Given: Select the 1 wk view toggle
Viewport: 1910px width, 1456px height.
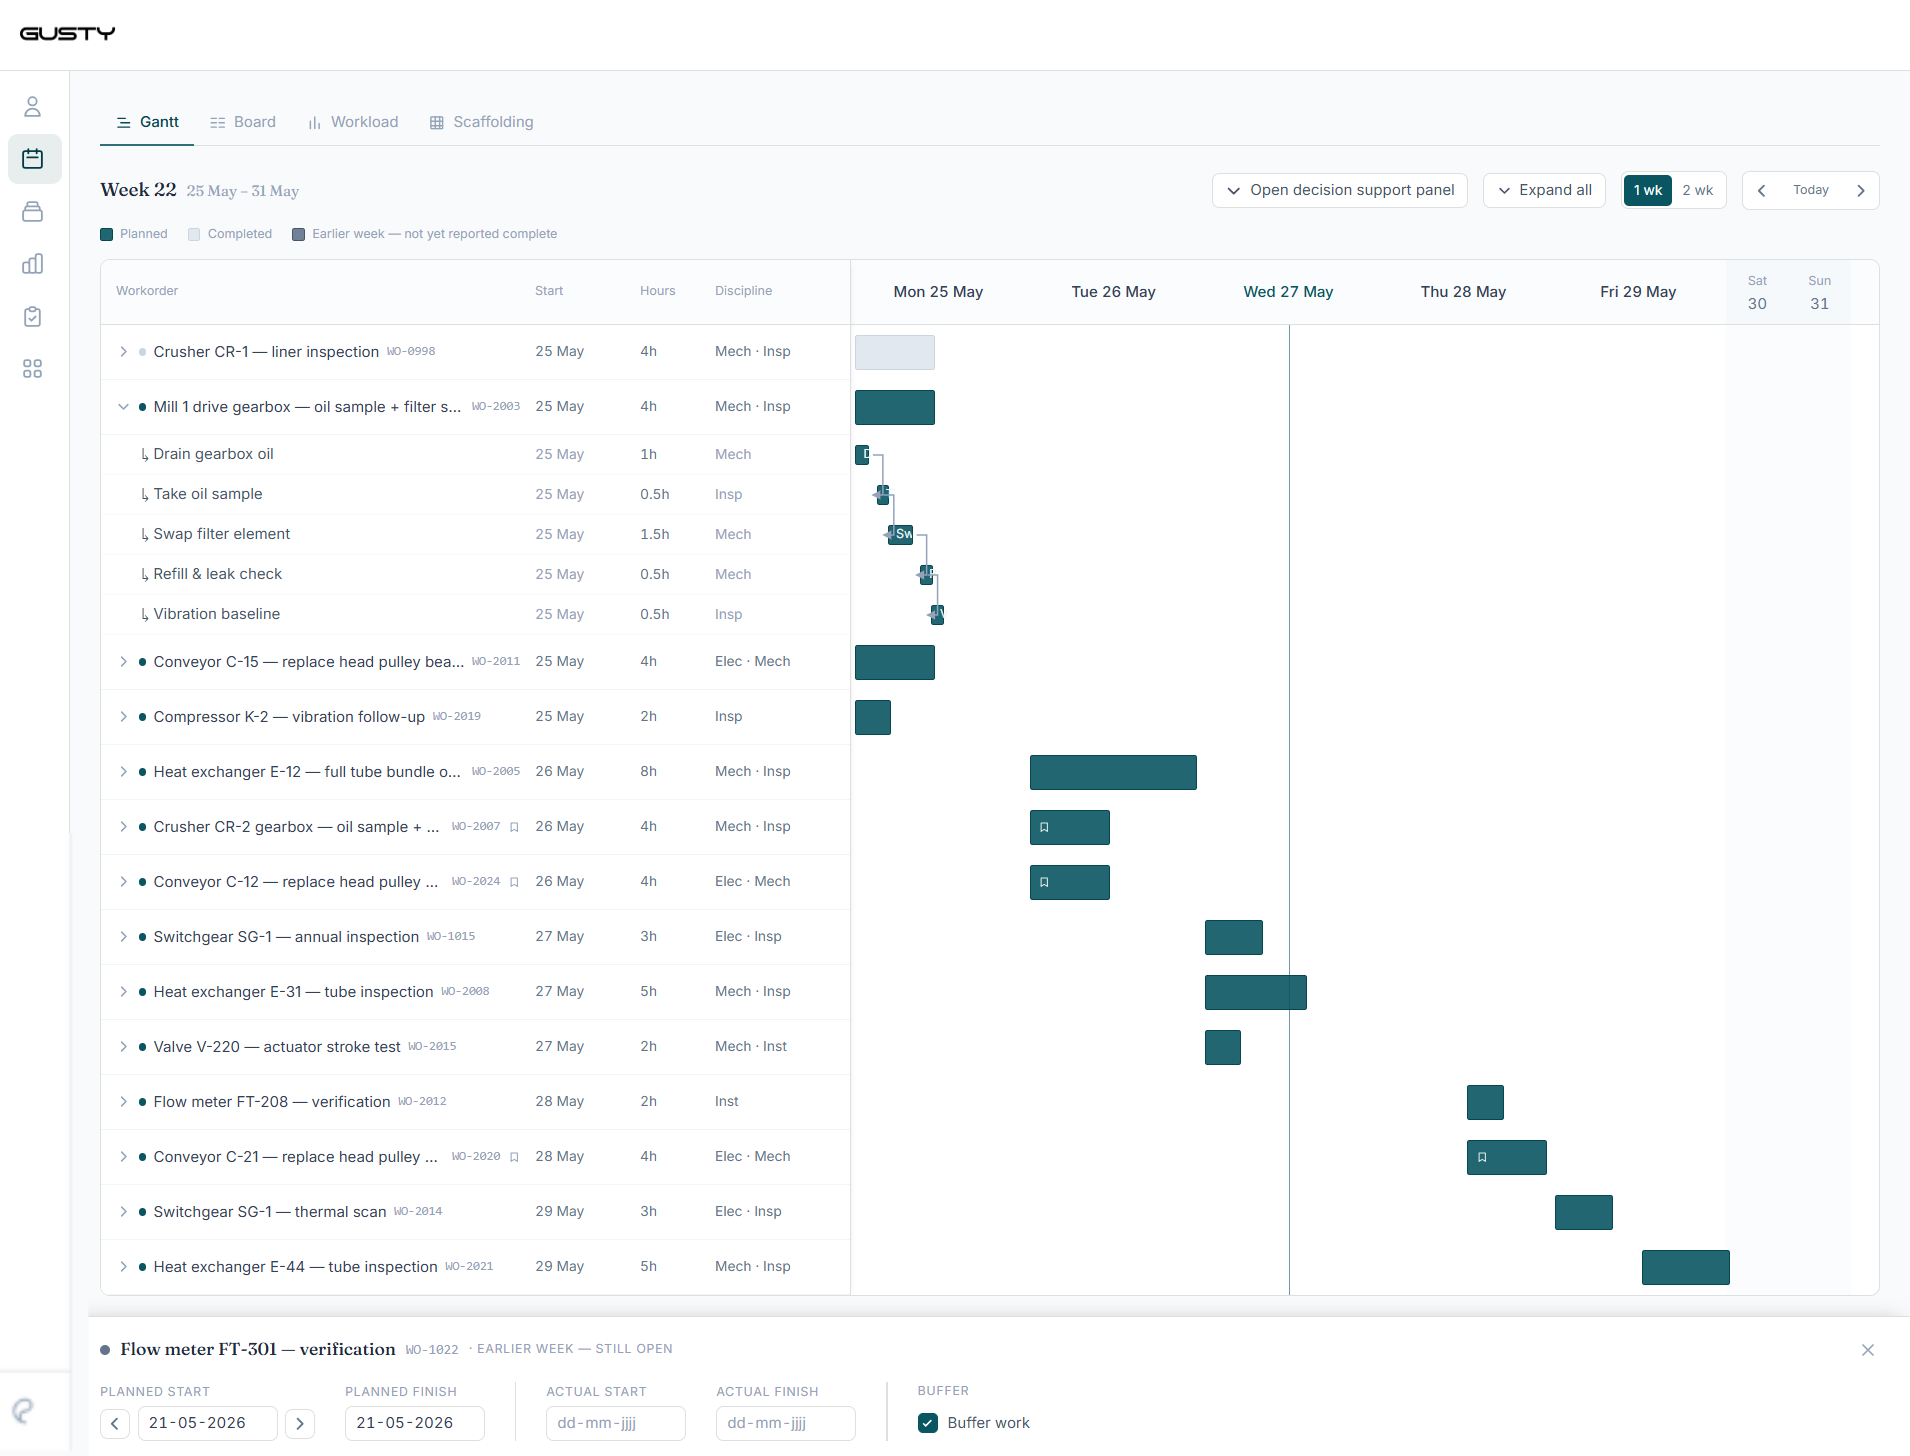Looking at the screenshot, I should coord(1648,190).
